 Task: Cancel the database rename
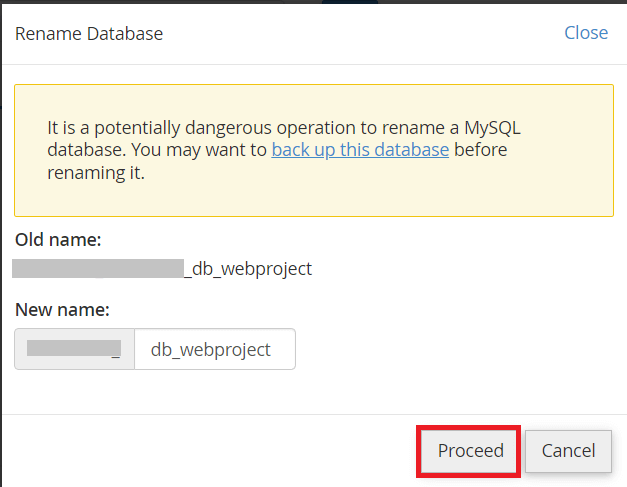(x=568, y=451)
